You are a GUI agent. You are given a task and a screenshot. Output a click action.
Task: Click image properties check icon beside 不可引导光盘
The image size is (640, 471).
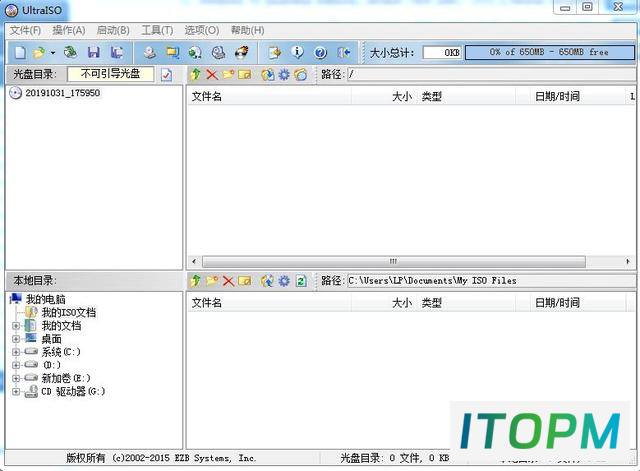click(166, 75)
